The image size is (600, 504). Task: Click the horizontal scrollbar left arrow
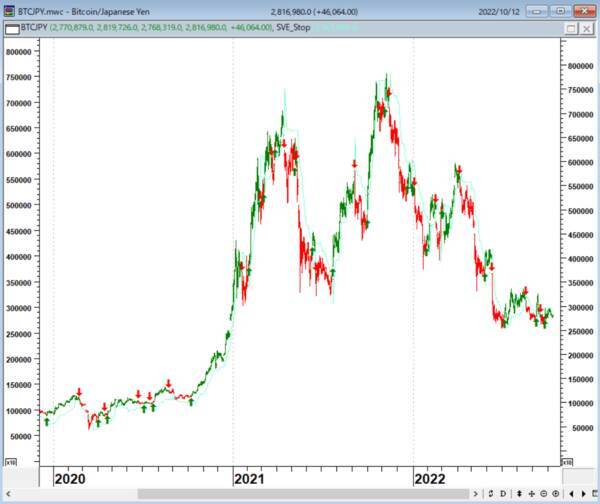(8, 494)
